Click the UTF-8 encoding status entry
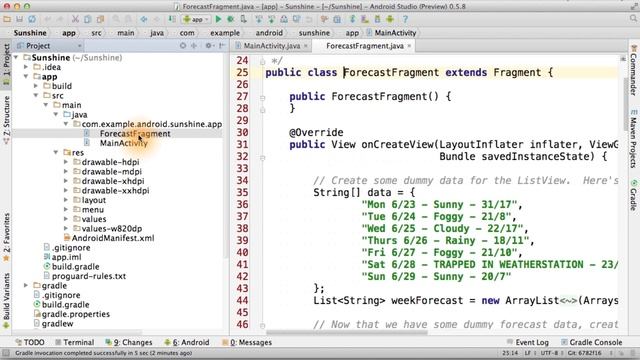640x360 pixels. click(x=549, y=353)
